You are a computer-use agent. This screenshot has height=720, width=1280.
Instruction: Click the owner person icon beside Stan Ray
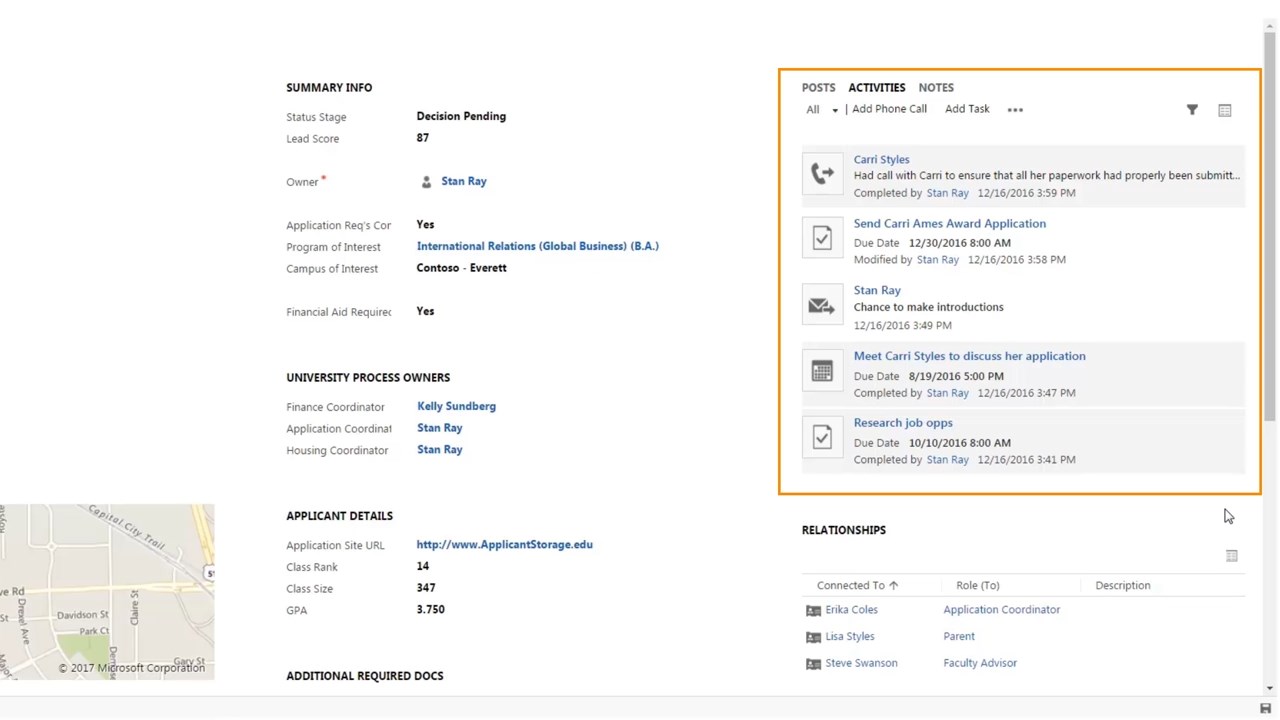coord(426,182)
